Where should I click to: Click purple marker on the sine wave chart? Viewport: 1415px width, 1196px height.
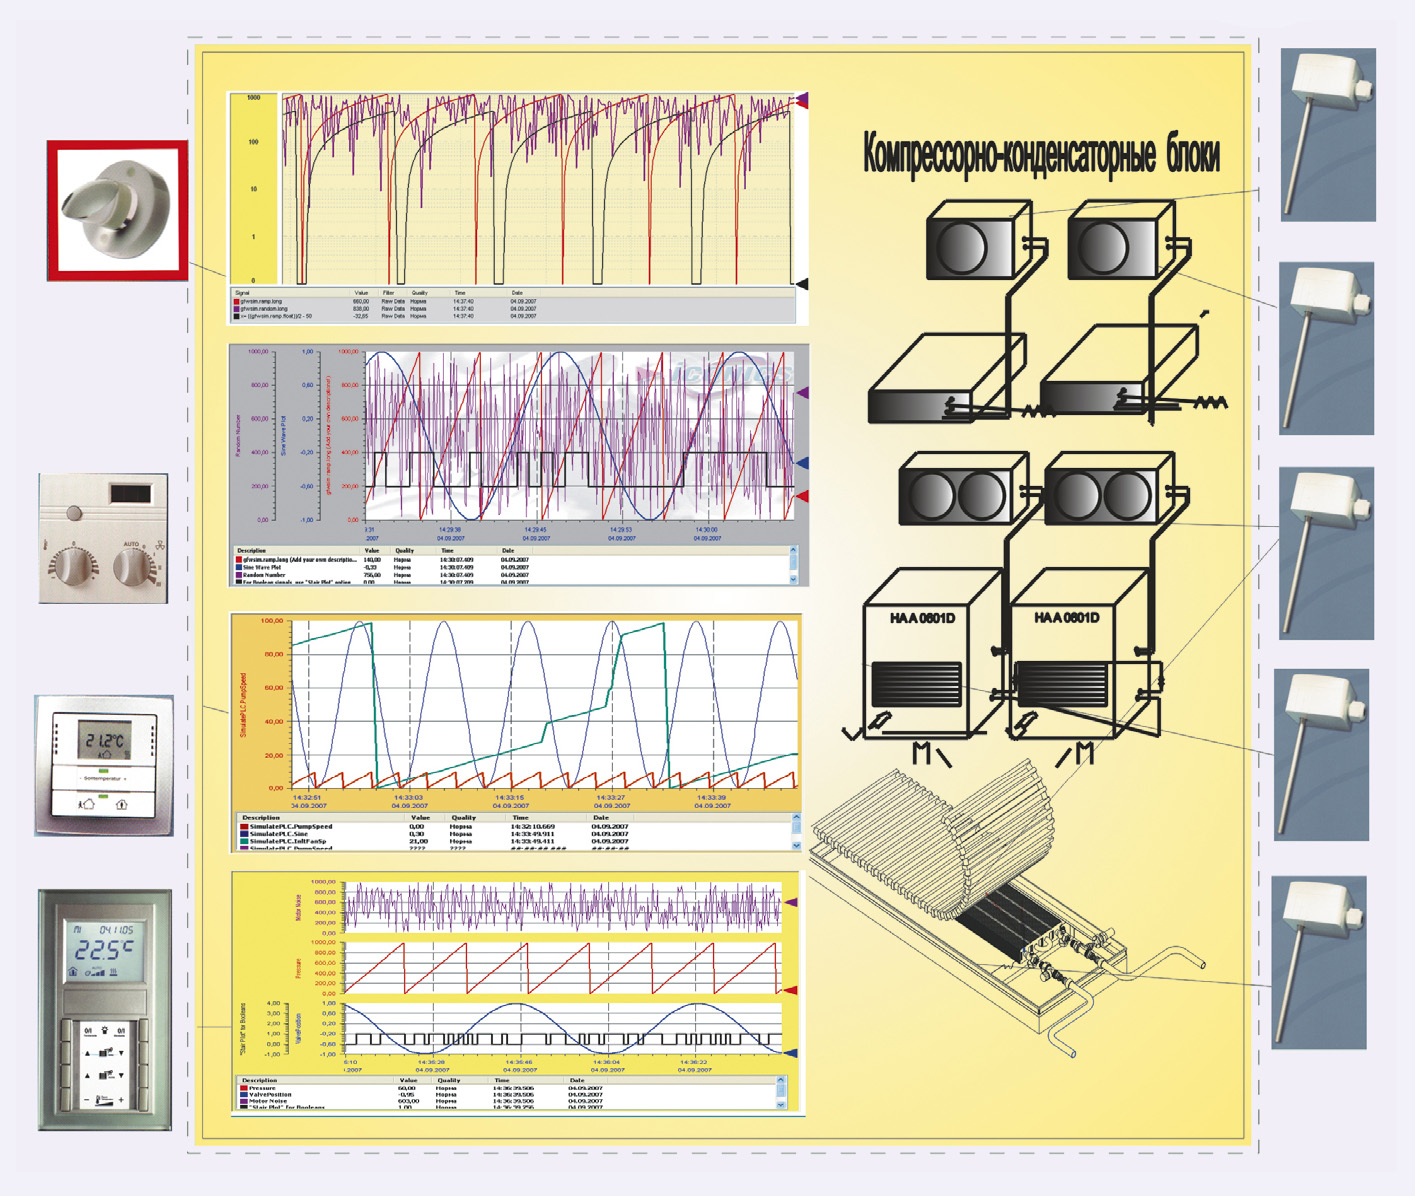click(802, 393)
